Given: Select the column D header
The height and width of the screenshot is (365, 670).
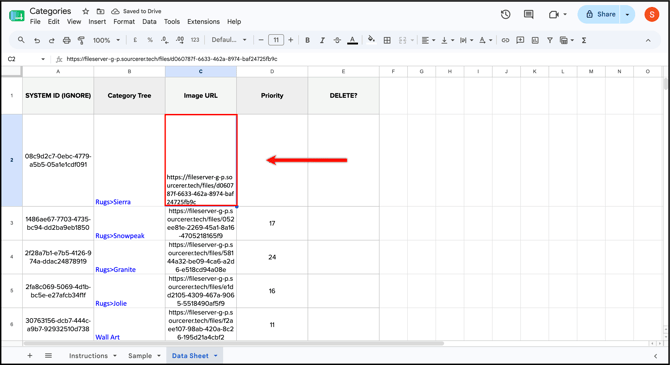Looking at the screenshot, I should [272, 71].
